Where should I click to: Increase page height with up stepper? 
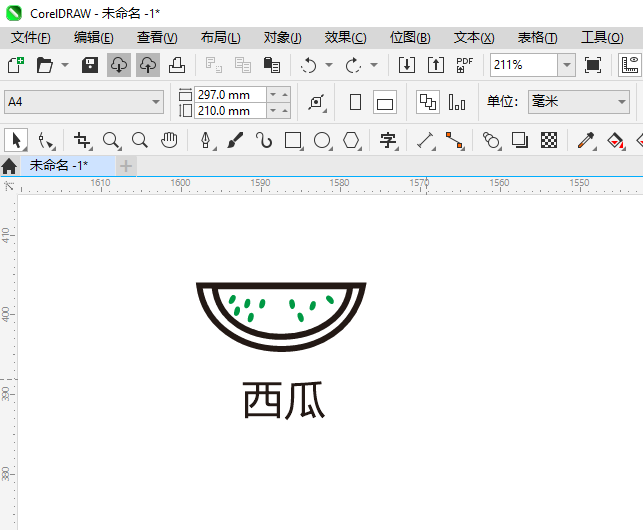click(285, 111)
